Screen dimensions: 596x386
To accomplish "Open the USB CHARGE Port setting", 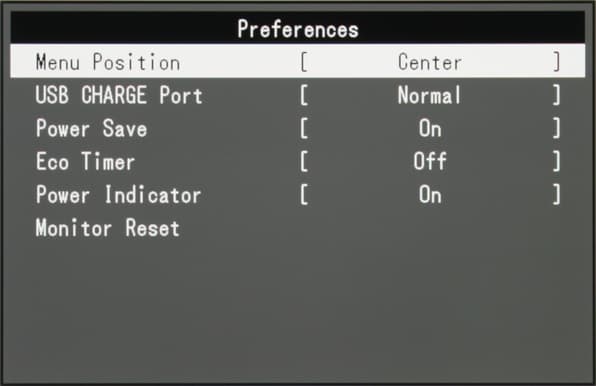I will tap(298, 95).
